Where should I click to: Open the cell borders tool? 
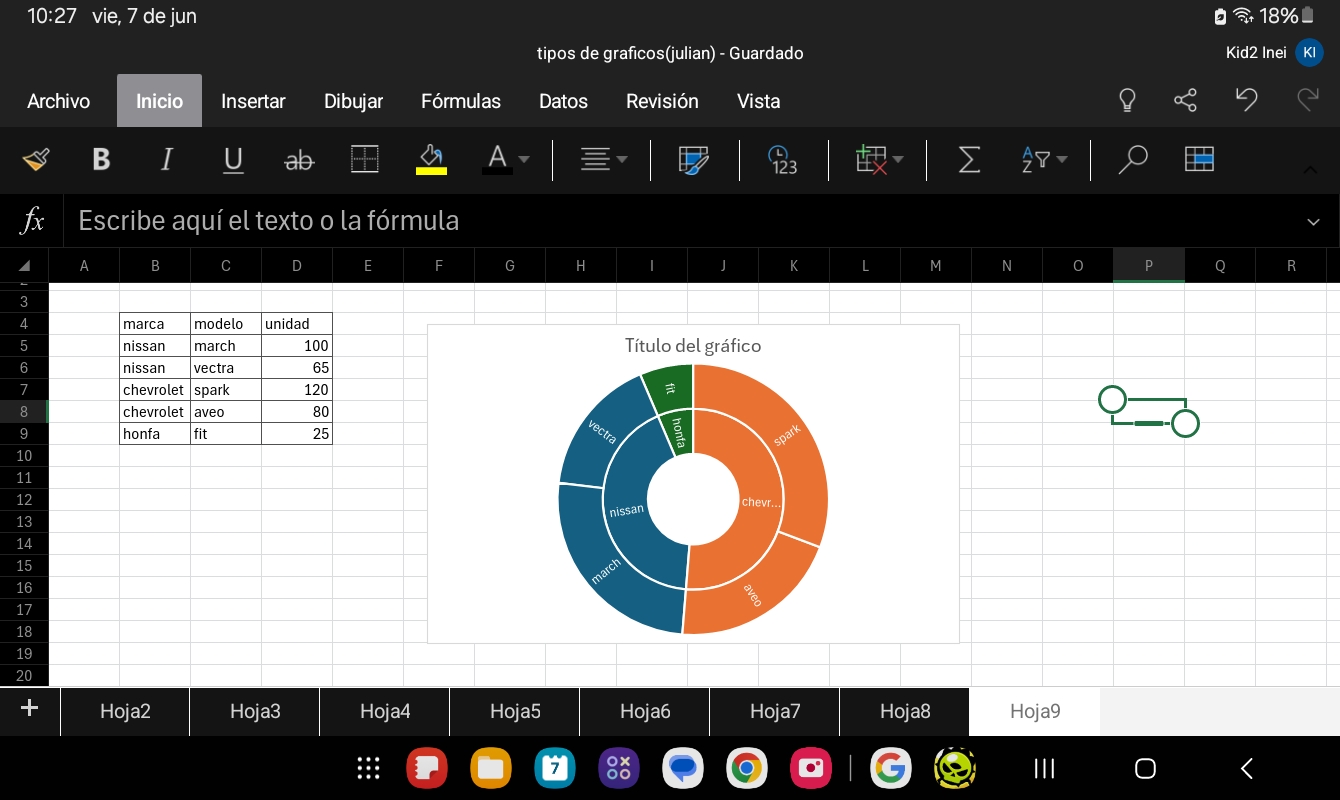pos(365,159)
